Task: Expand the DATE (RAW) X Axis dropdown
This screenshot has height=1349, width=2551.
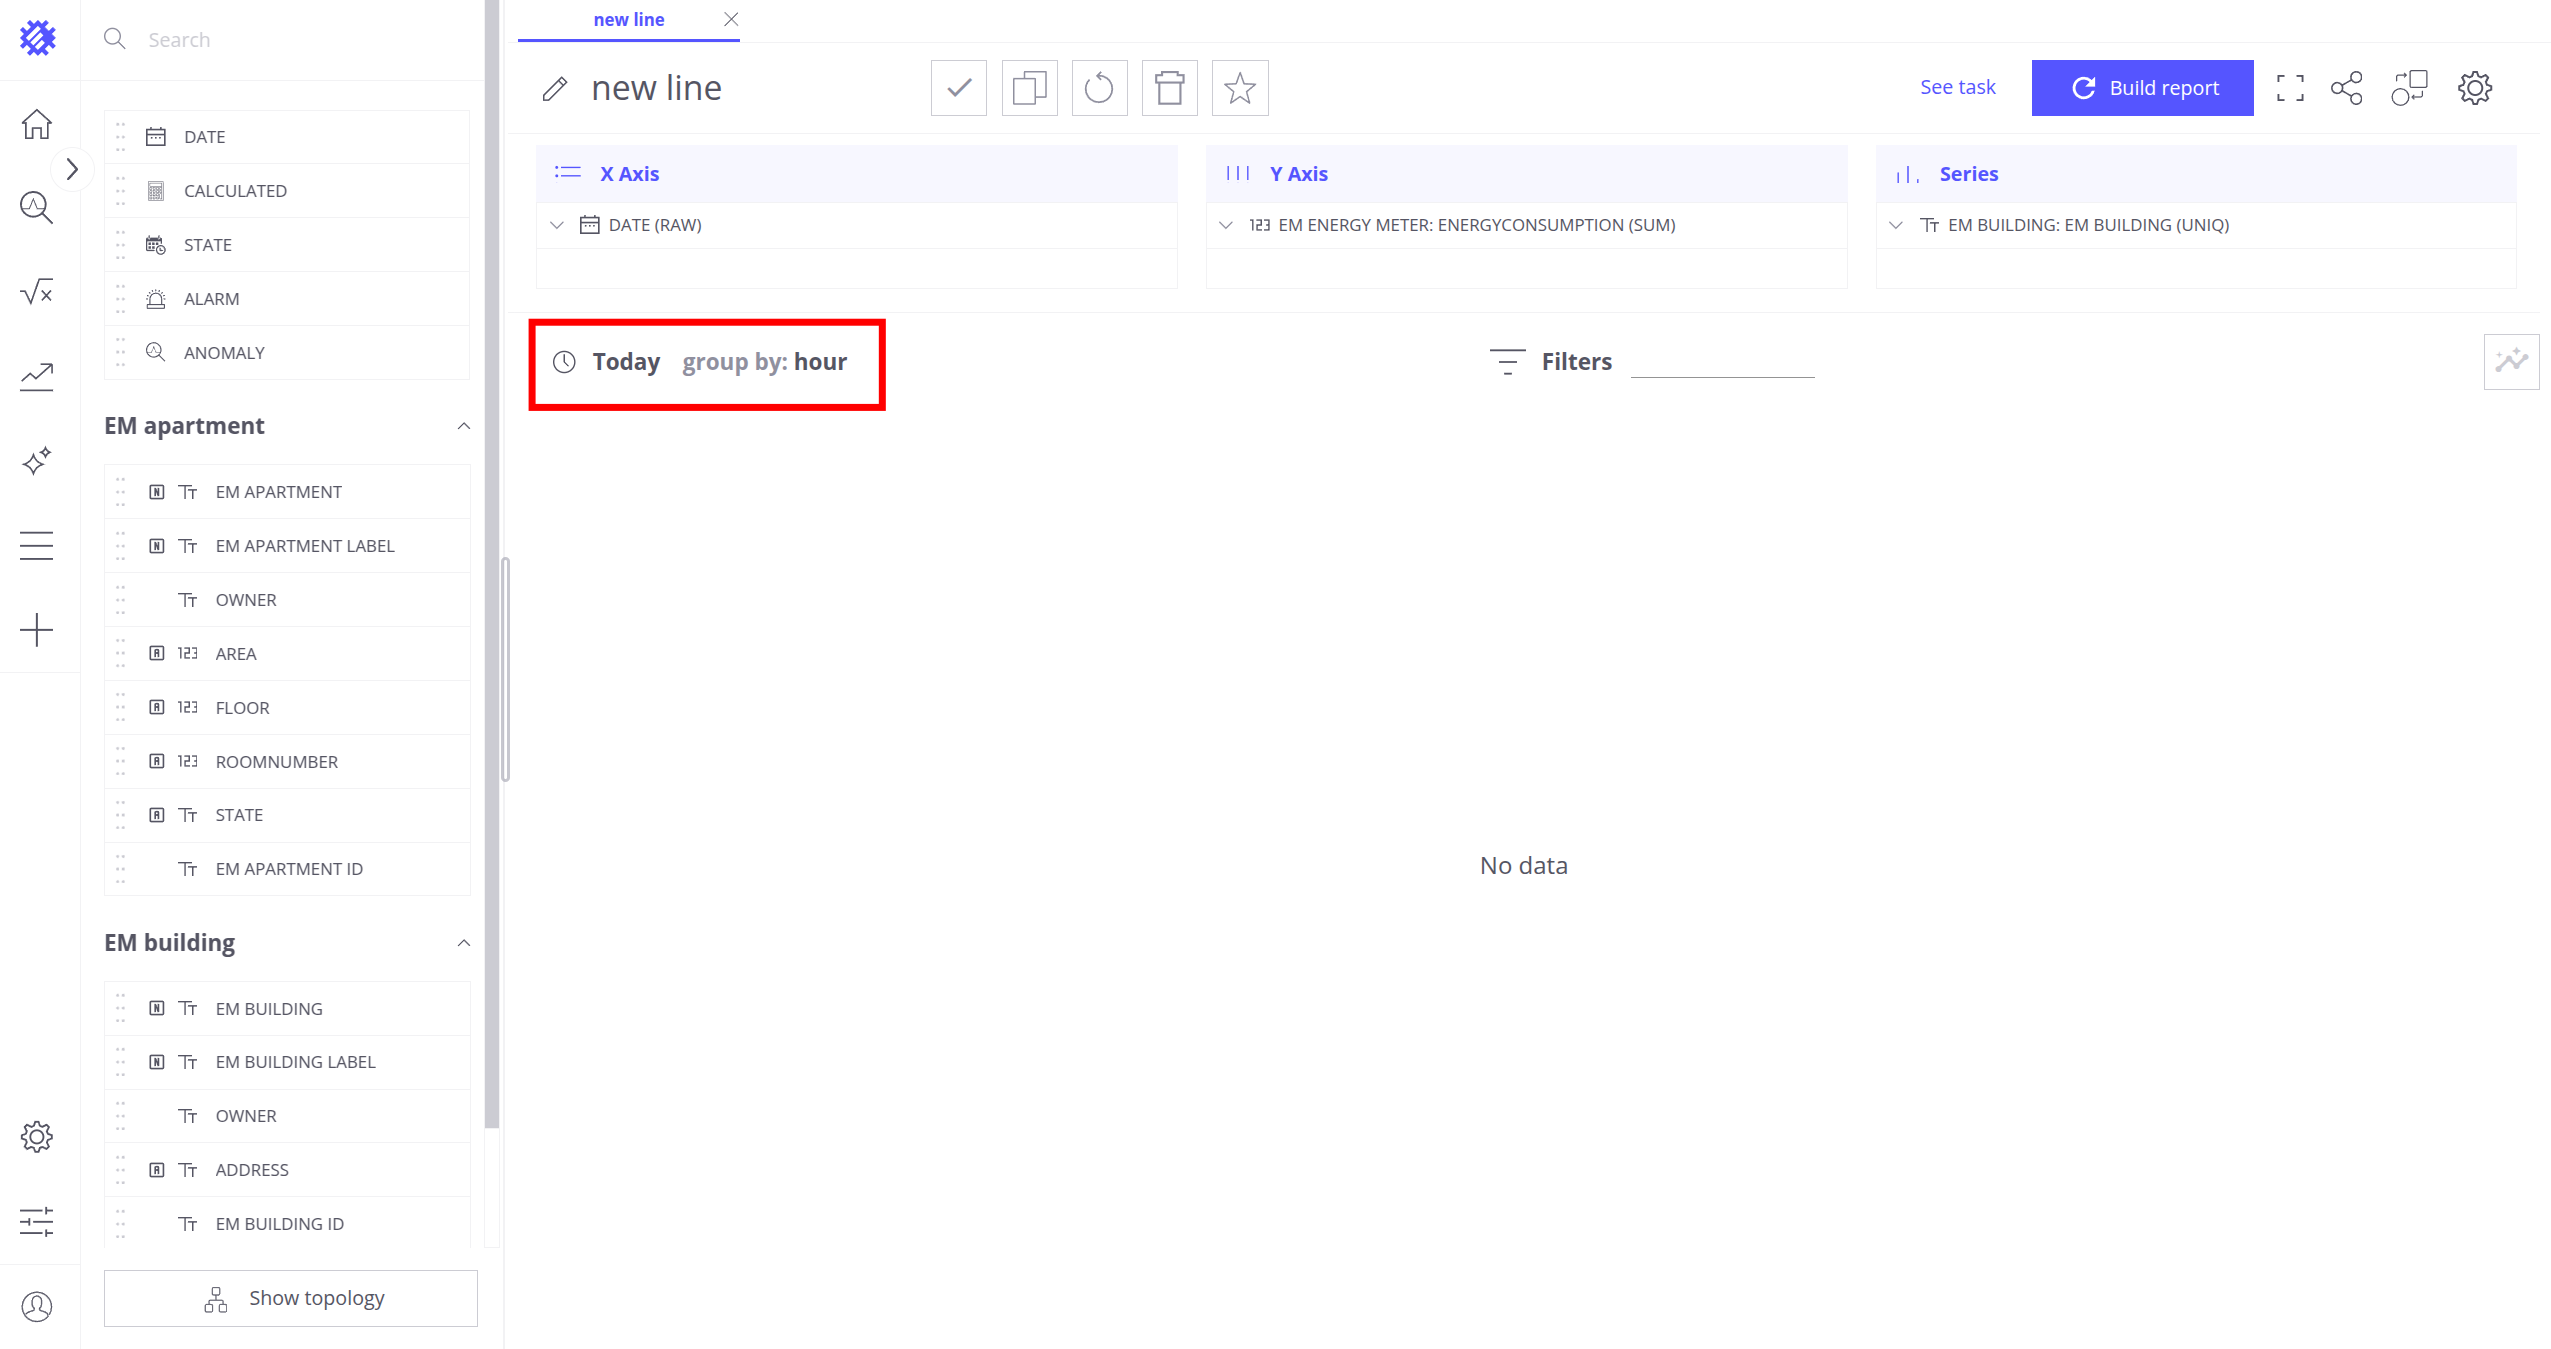Action: tap(557, 225)
